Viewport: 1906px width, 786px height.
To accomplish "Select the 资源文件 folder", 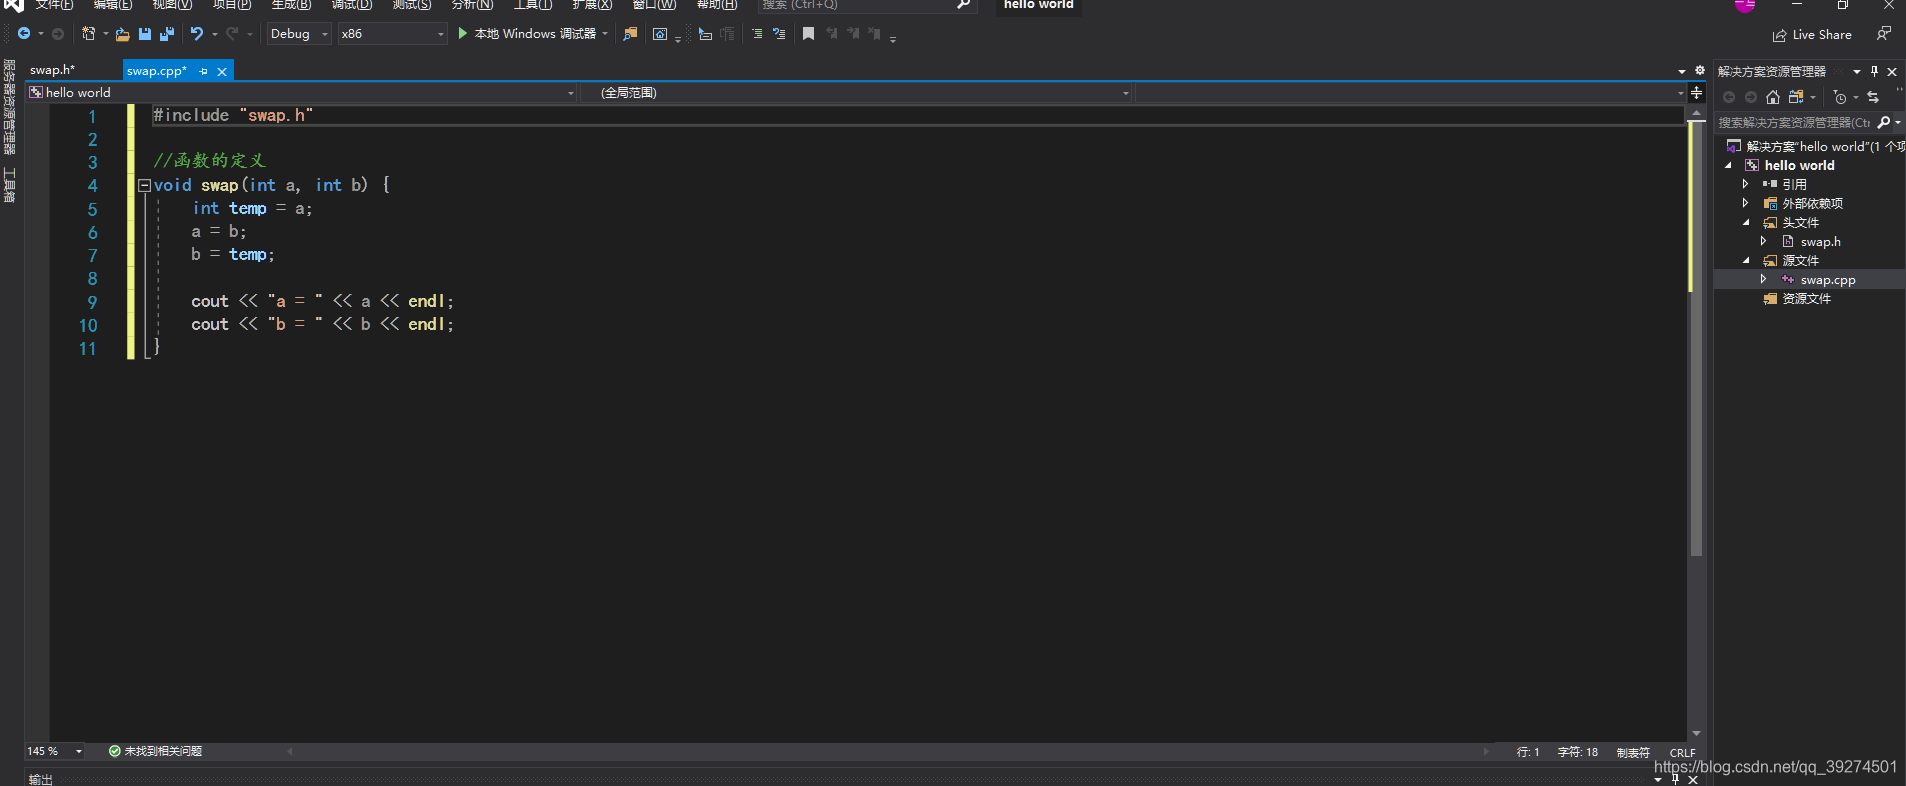I will 1806,298.
